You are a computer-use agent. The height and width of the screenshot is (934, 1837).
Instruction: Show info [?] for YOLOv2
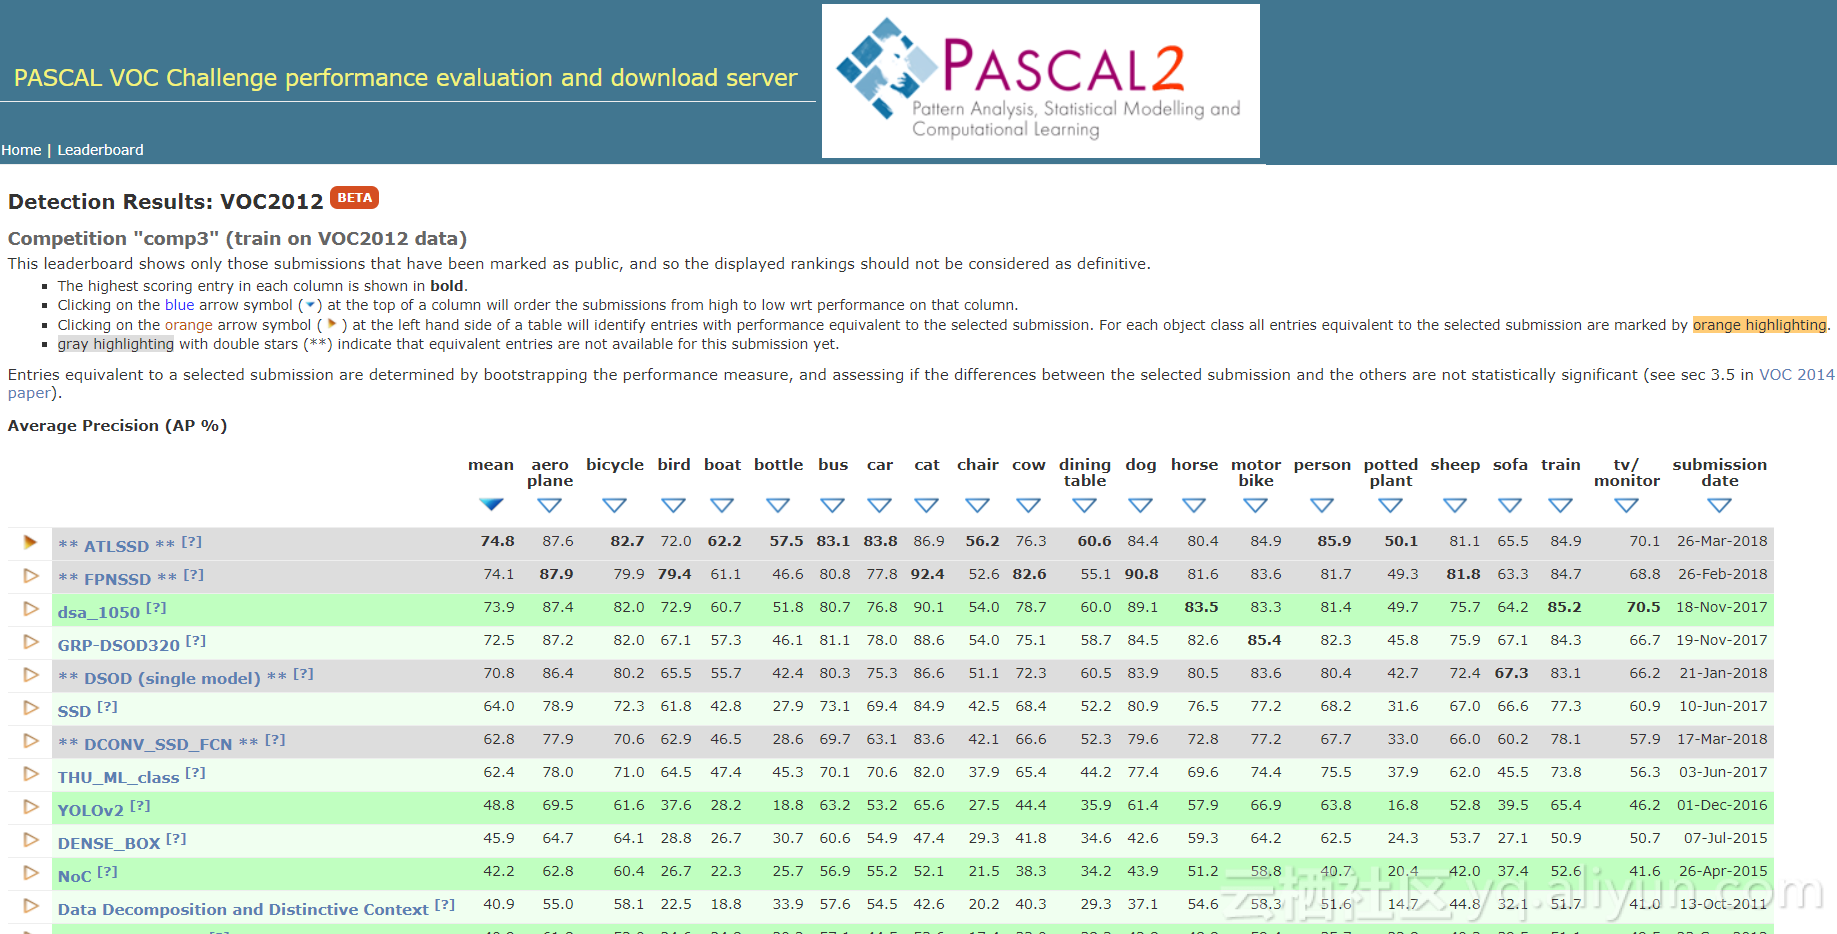tap(140, 806)
